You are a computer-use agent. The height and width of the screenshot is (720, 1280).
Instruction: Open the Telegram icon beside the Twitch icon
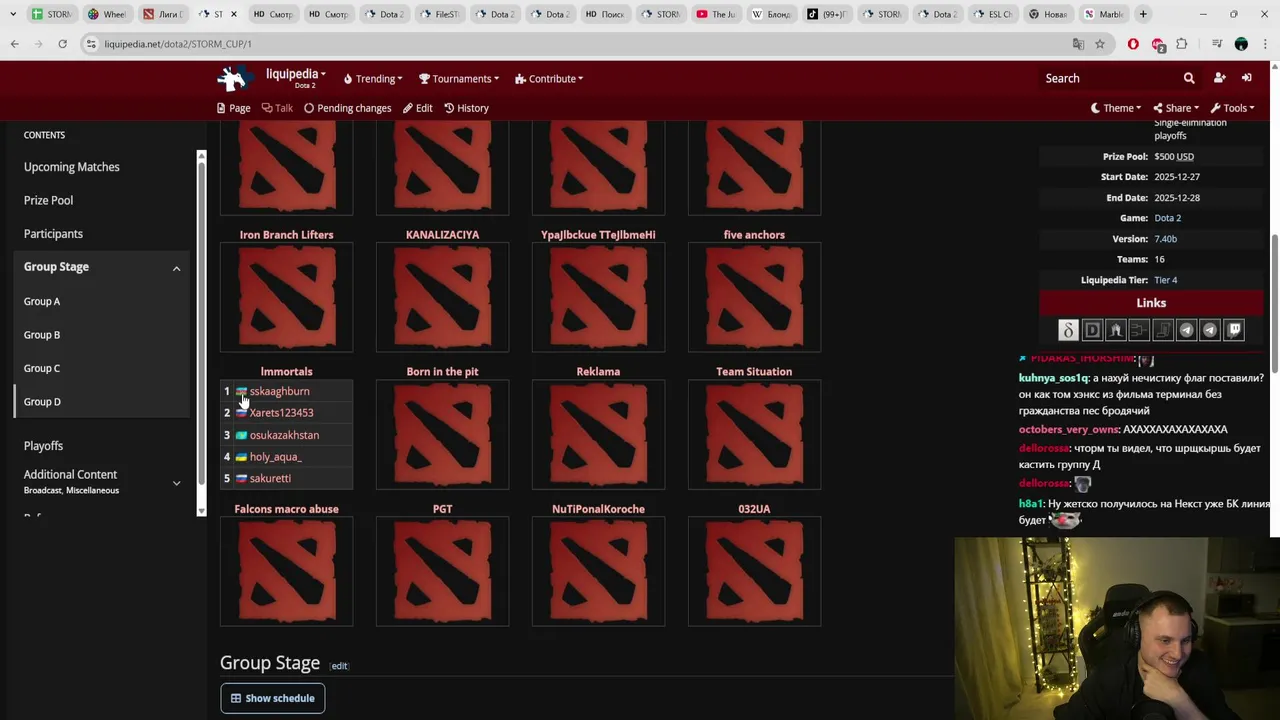click(1210, 330)
